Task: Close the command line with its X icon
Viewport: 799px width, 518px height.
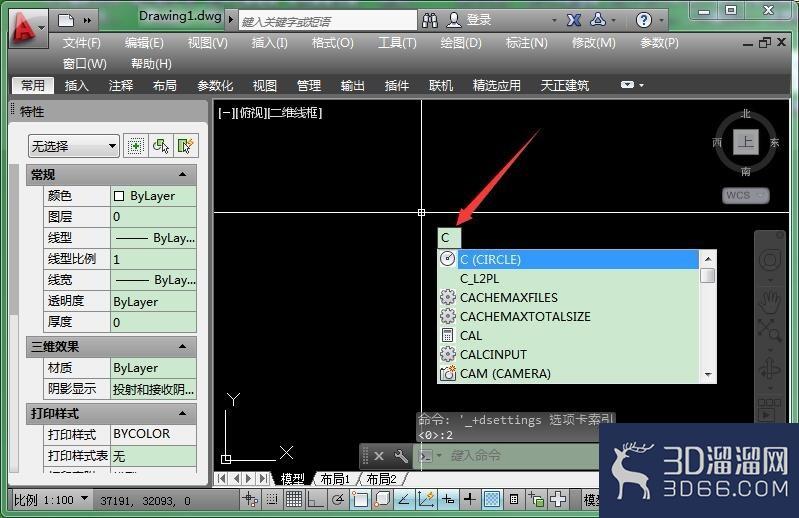Action: (379, 456)
